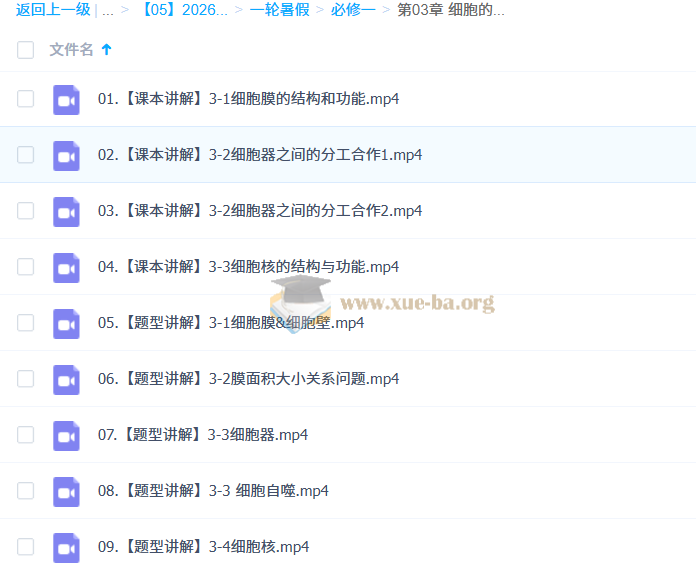Go to 一轮暑假 breadcrumb folder
696x573 pixels.
tap(278, 11)
